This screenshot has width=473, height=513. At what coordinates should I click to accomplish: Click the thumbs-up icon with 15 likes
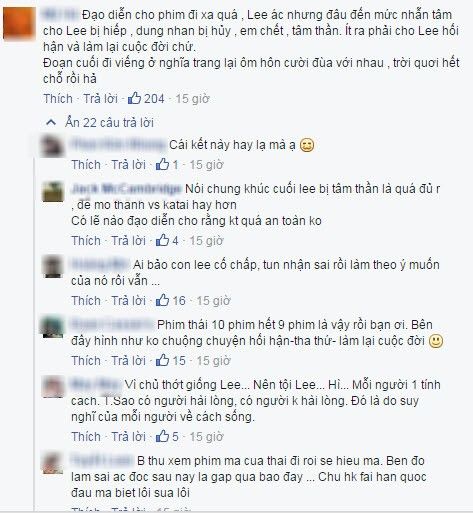tap(162, 360)
